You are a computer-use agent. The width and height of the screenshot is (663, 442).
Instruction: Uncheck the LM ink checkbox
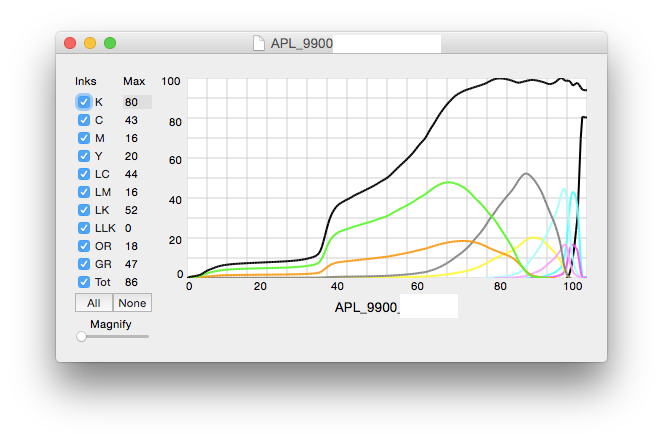pyautogui.click(x=84, y=192)
